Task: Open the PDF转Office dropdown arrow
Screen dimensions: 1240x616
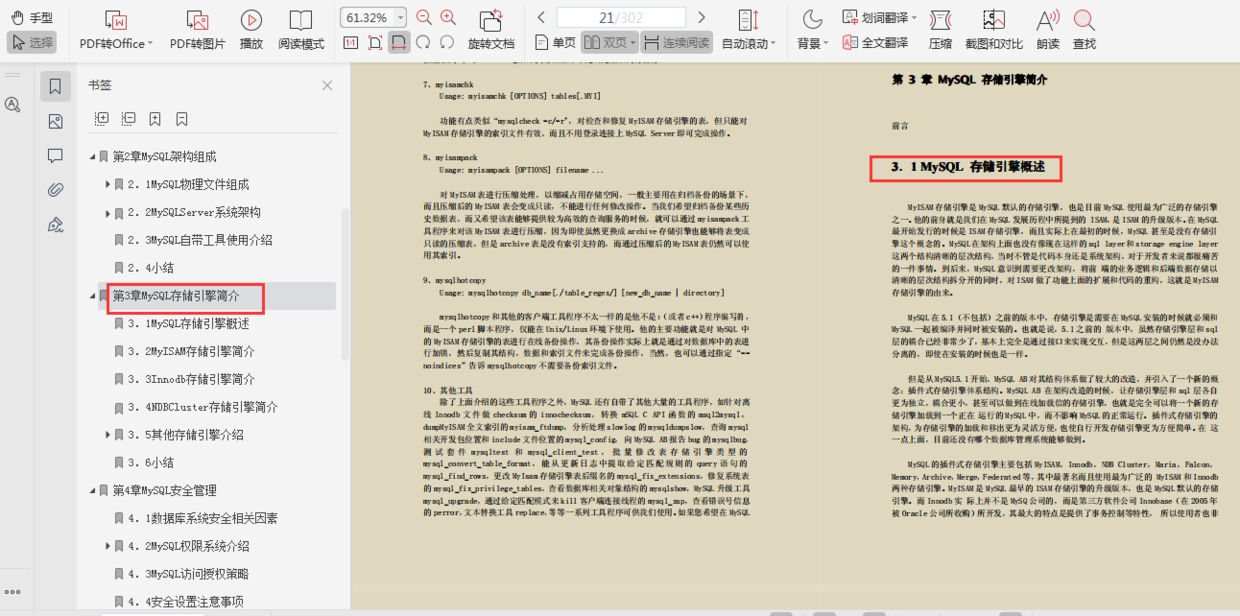Action: (x=150, y=44)
